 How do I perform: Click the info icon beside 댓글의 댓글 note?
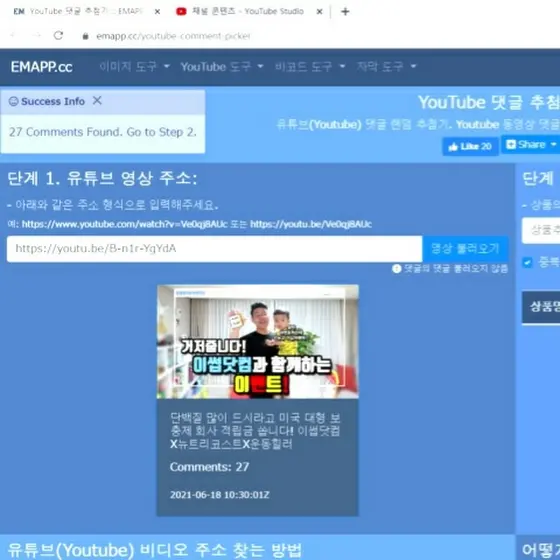tap(396, 269)
